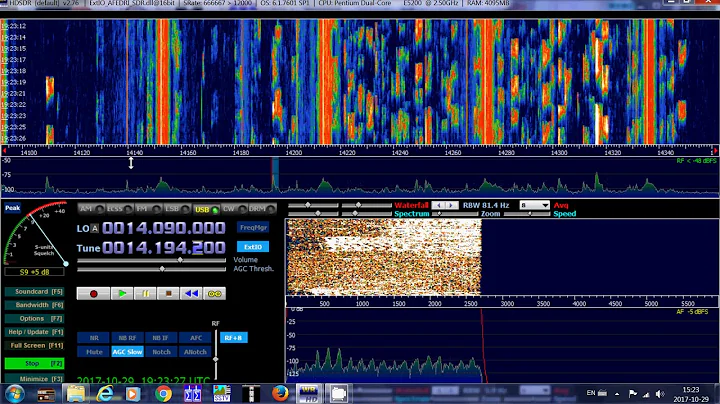
Task: Adjust the Zoom slider
Action: pos(455,214)
